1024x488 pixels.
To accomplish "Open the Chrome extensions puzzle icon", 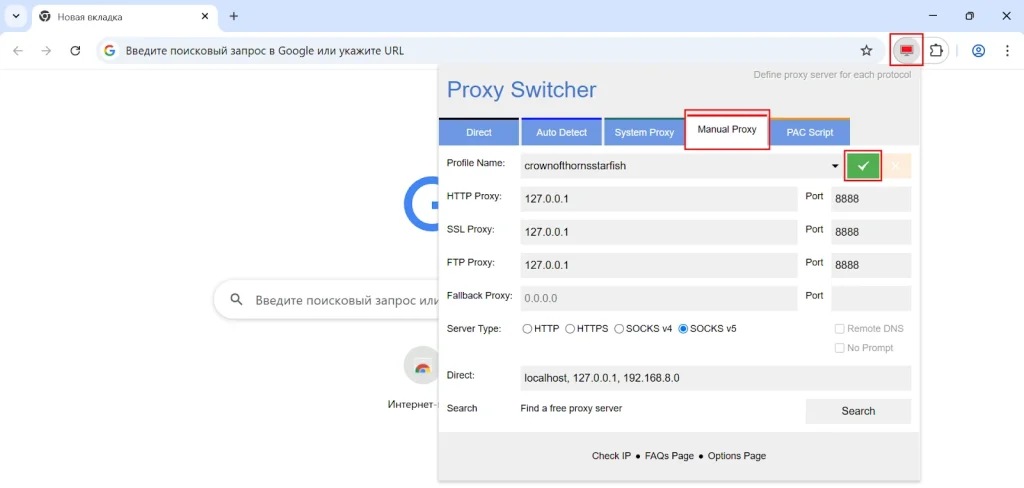I will tap(936, 50).
